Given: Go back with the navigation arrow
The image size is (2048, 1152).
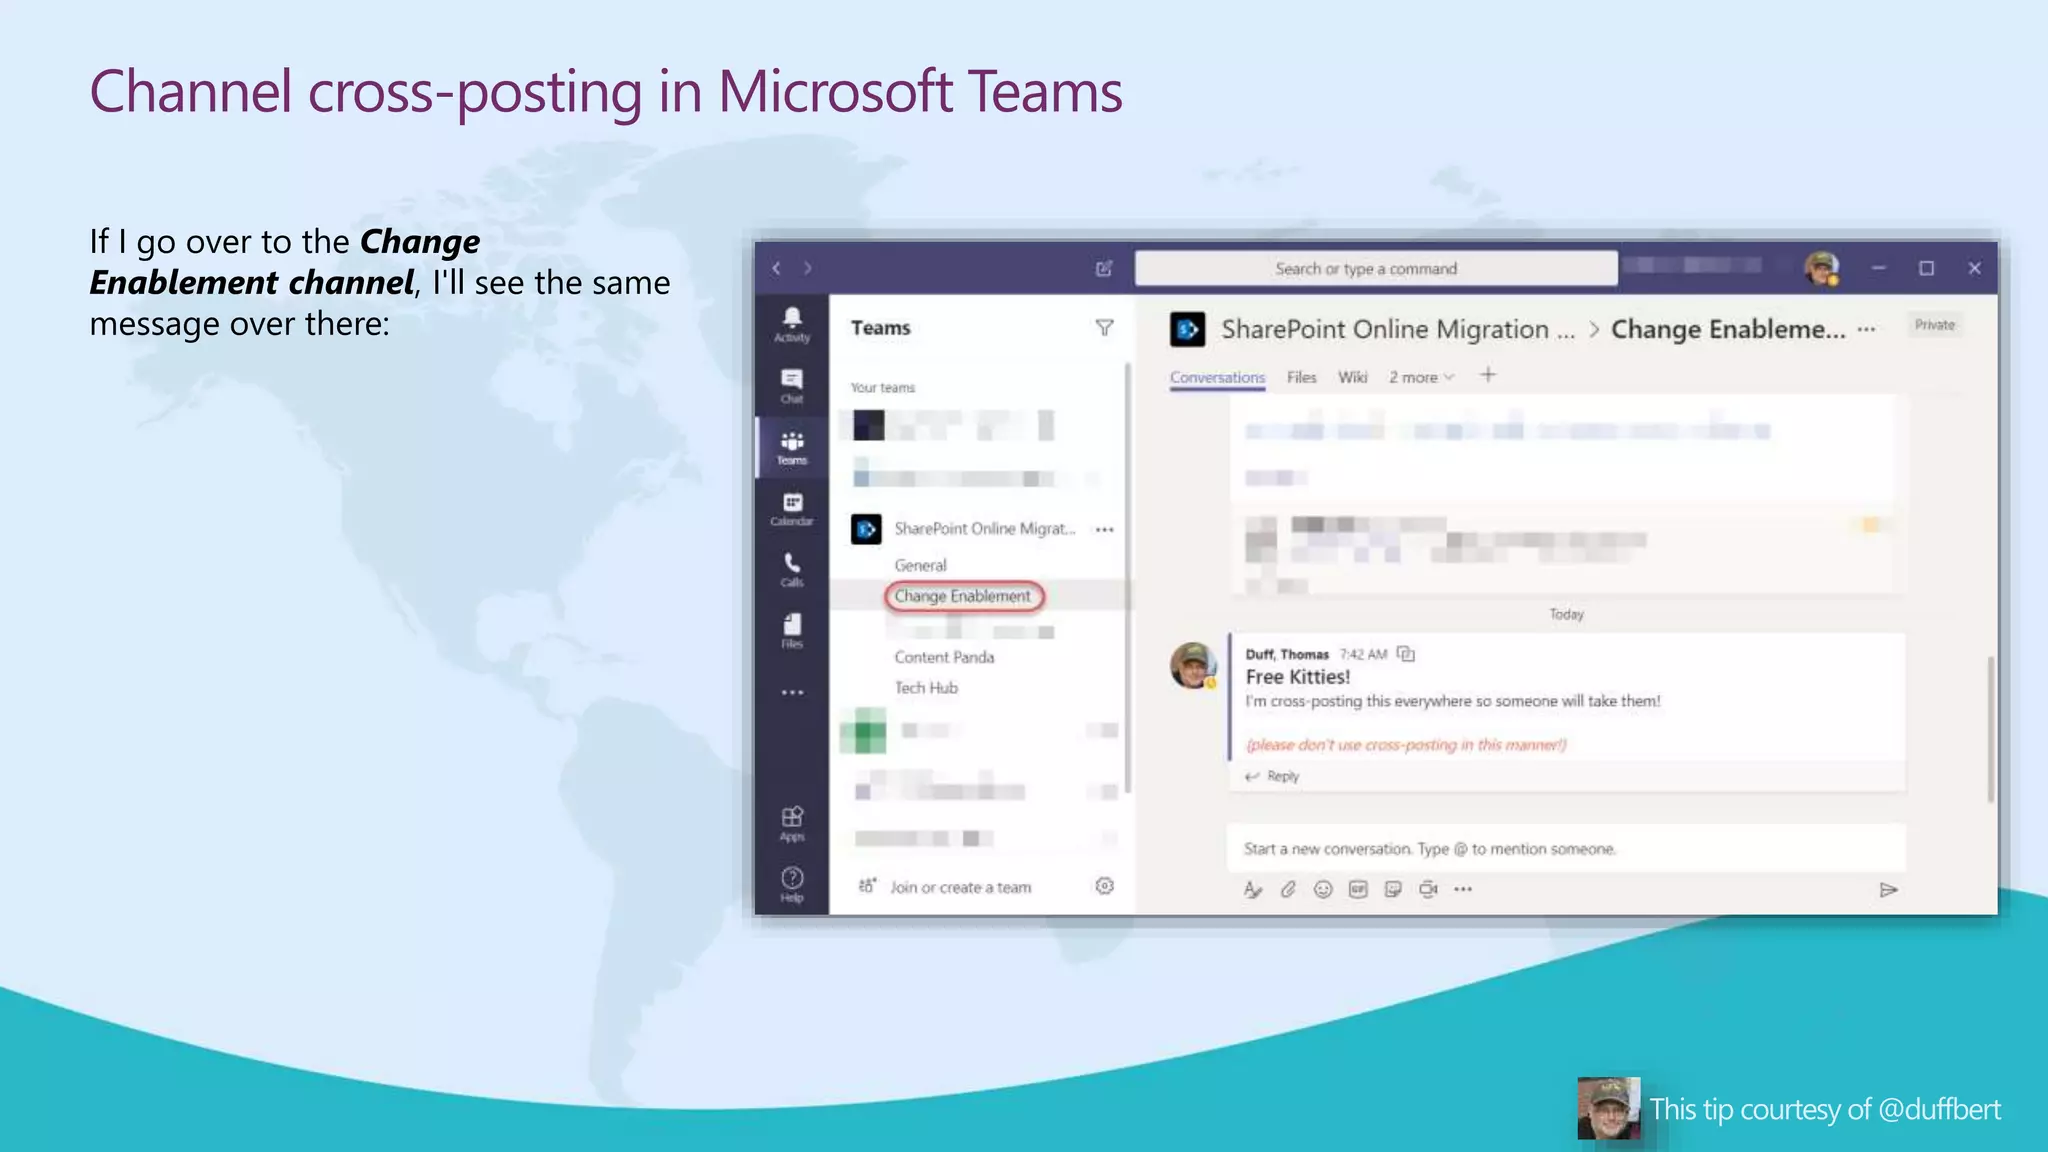Looking at the screenshot, I should (776, 268).
